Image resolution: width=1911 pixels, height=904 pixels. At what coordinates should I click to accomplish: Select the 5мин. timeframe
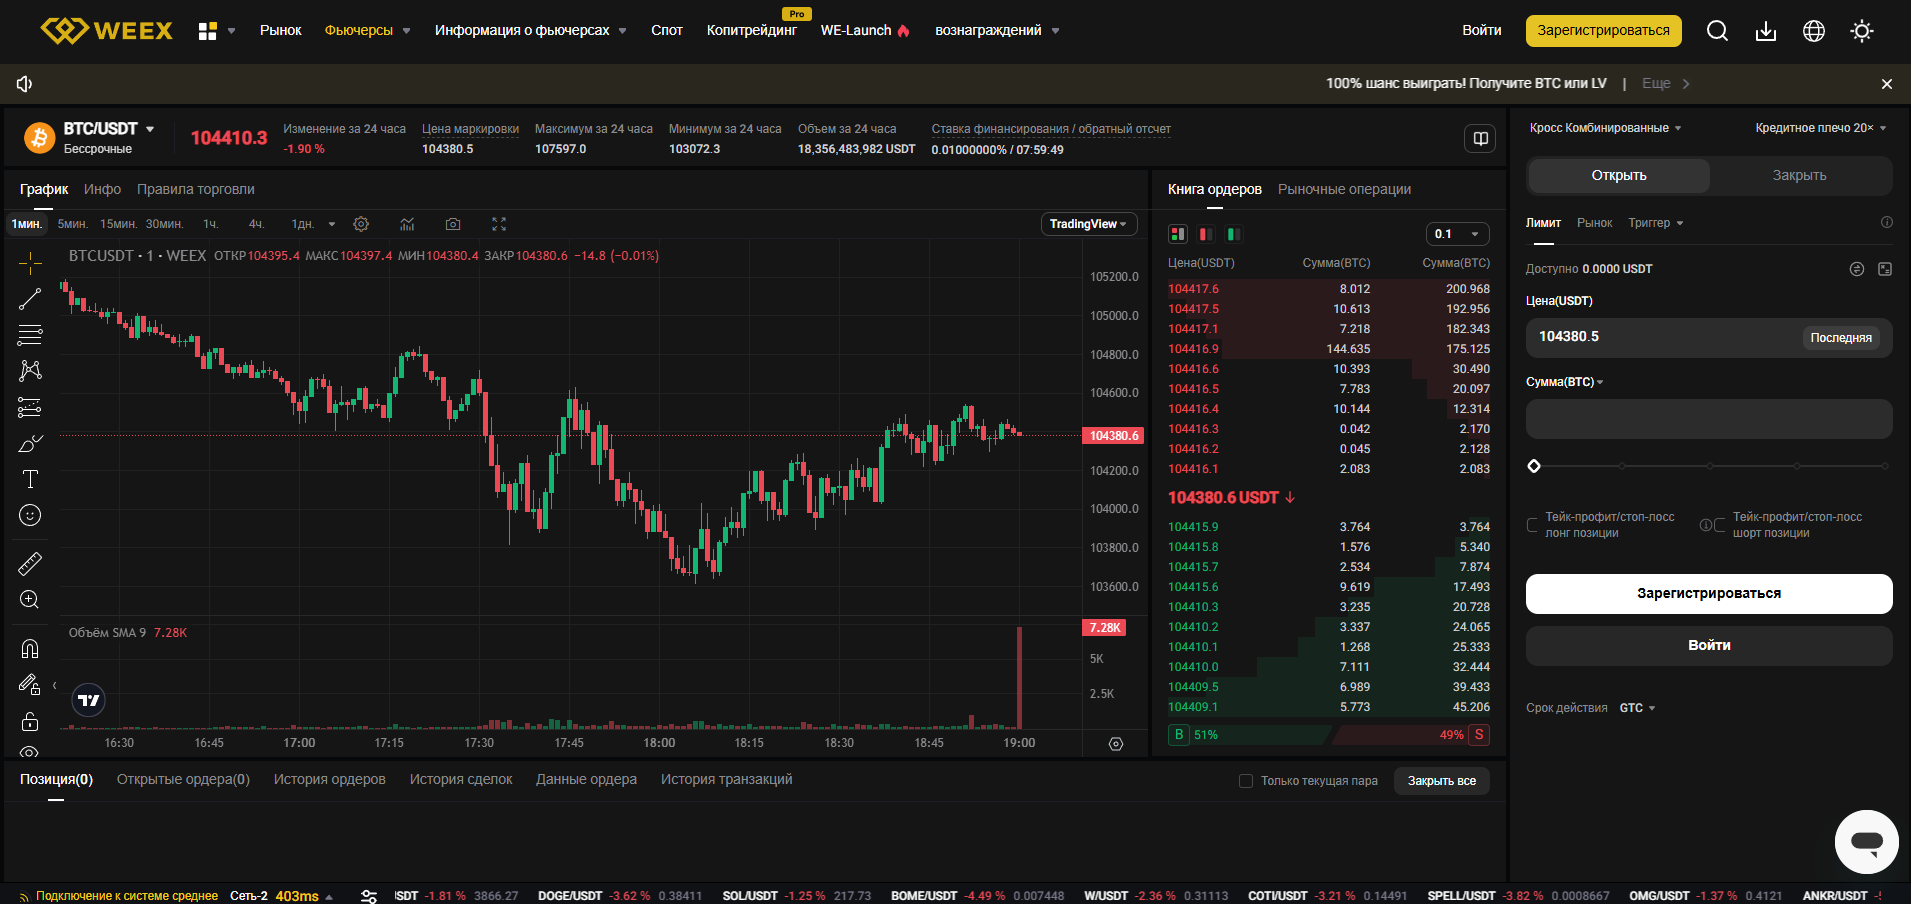click(x=72, y=224)
